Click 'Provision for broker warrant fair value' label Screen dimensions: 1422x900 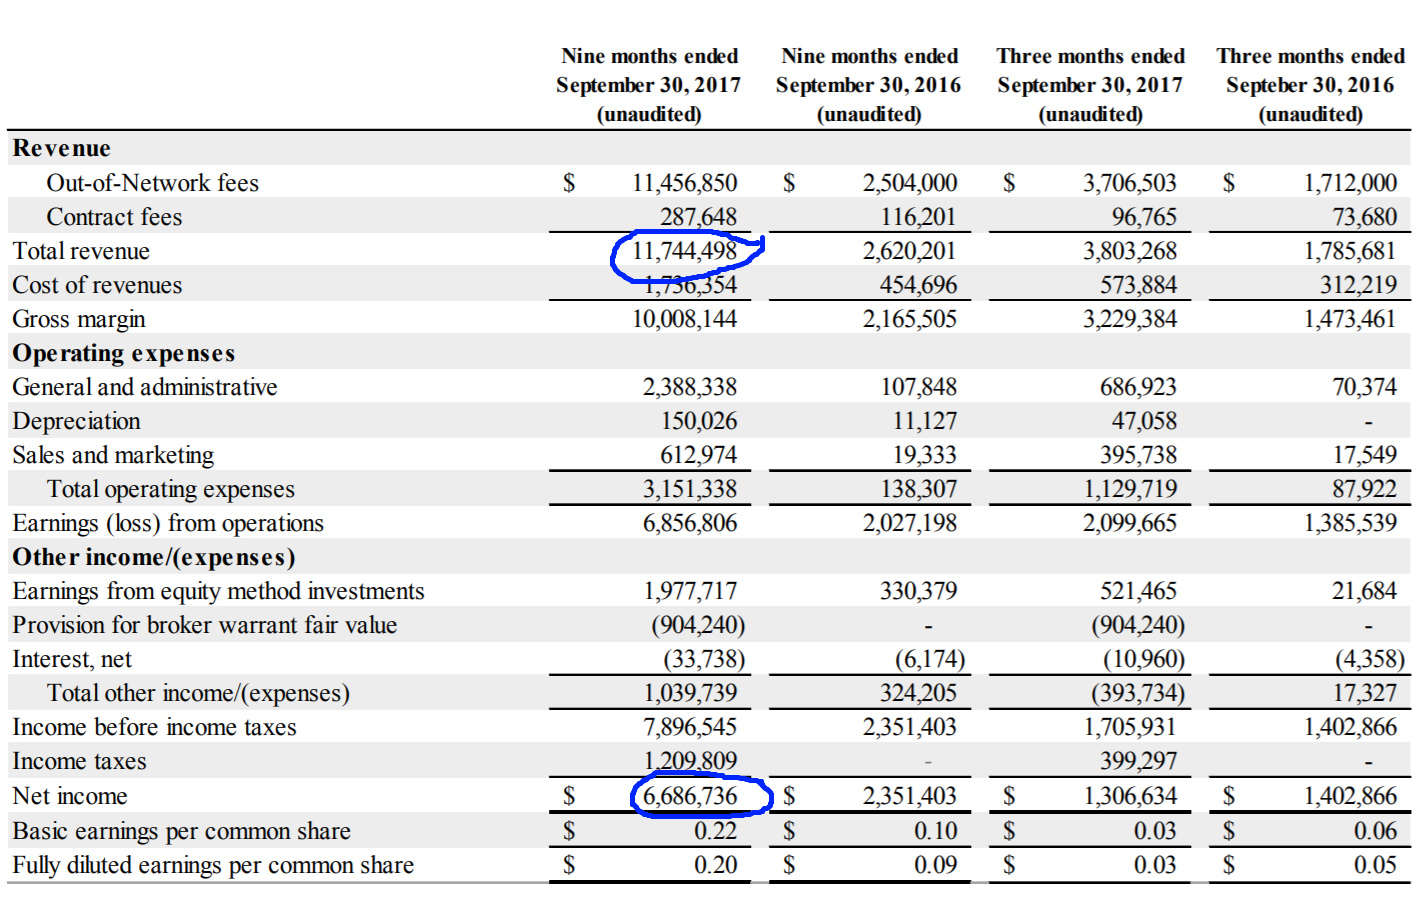pyautogui.click(x=205, y=625)
